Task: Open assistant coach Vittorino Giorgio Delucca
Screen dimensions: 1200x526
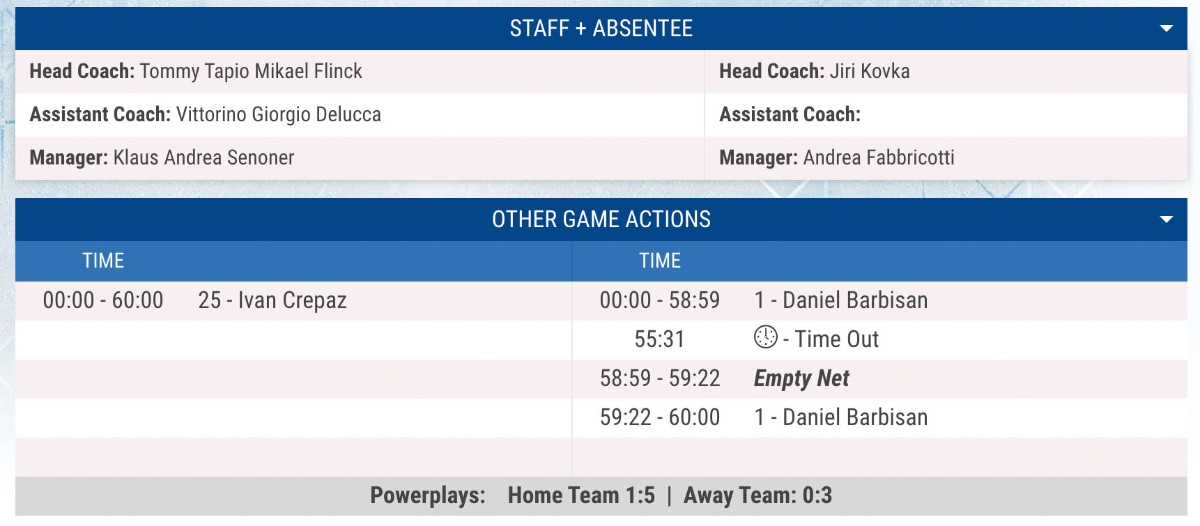Action: click(x=278, y=115)
